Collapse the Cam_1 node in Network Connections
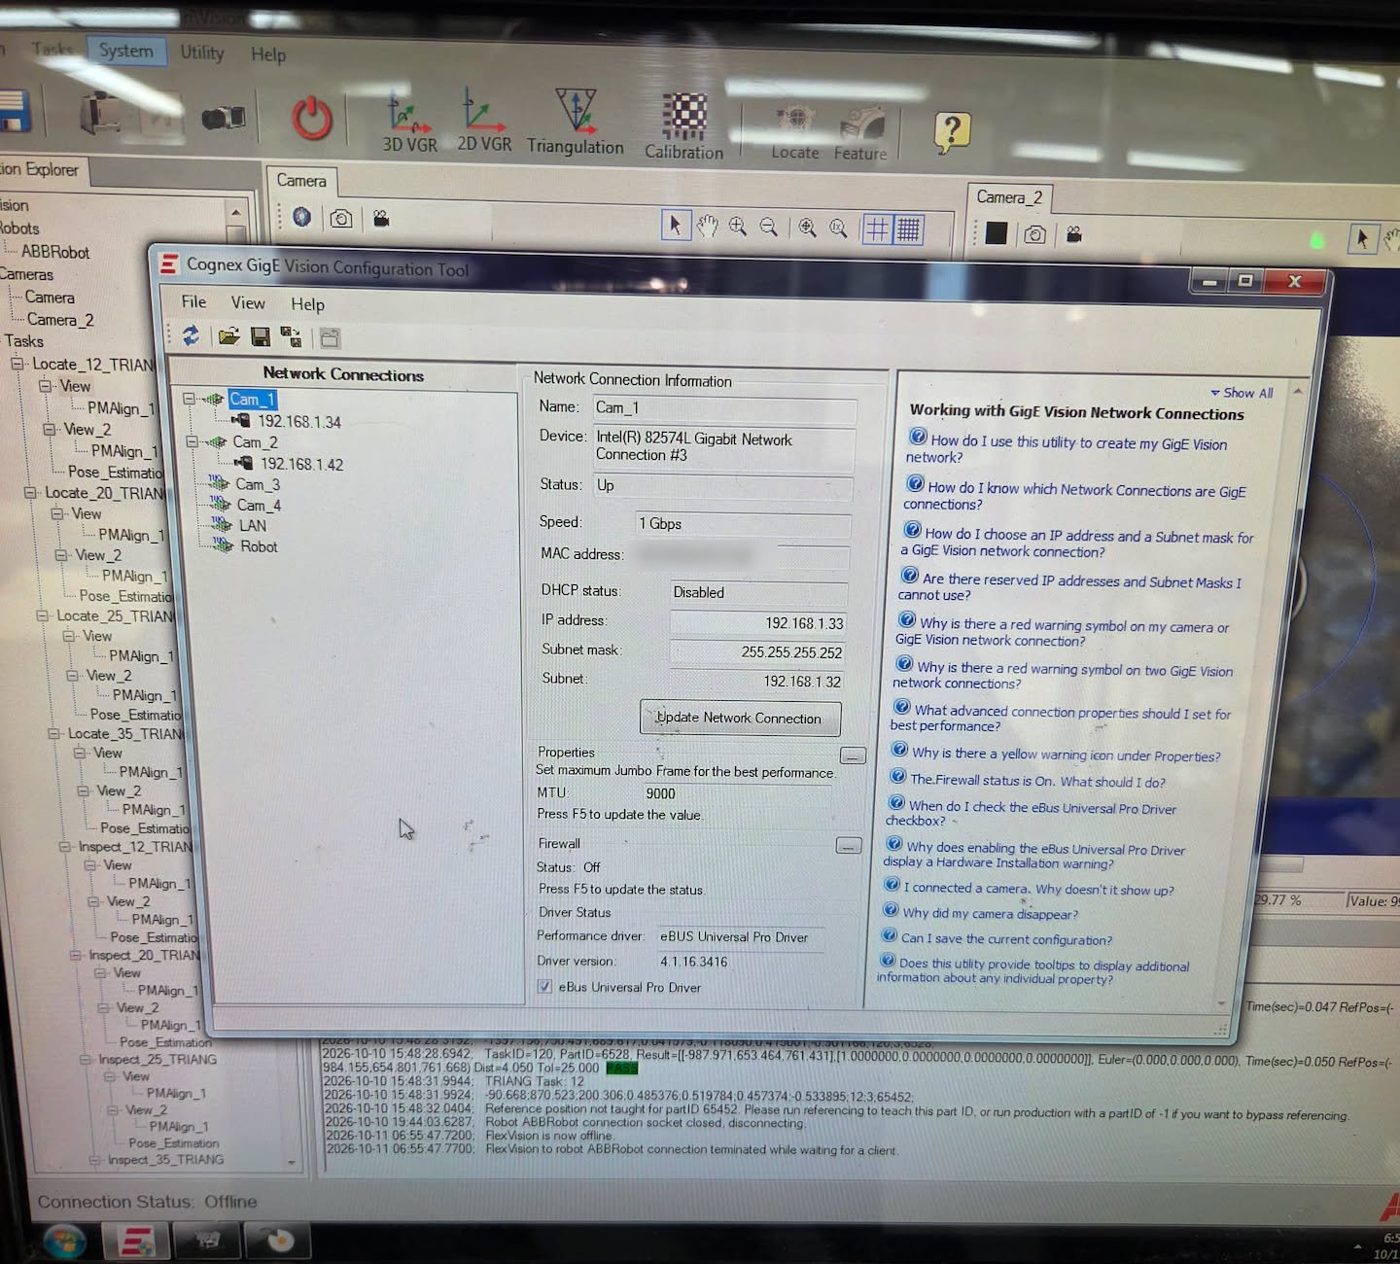 point(189,398)
